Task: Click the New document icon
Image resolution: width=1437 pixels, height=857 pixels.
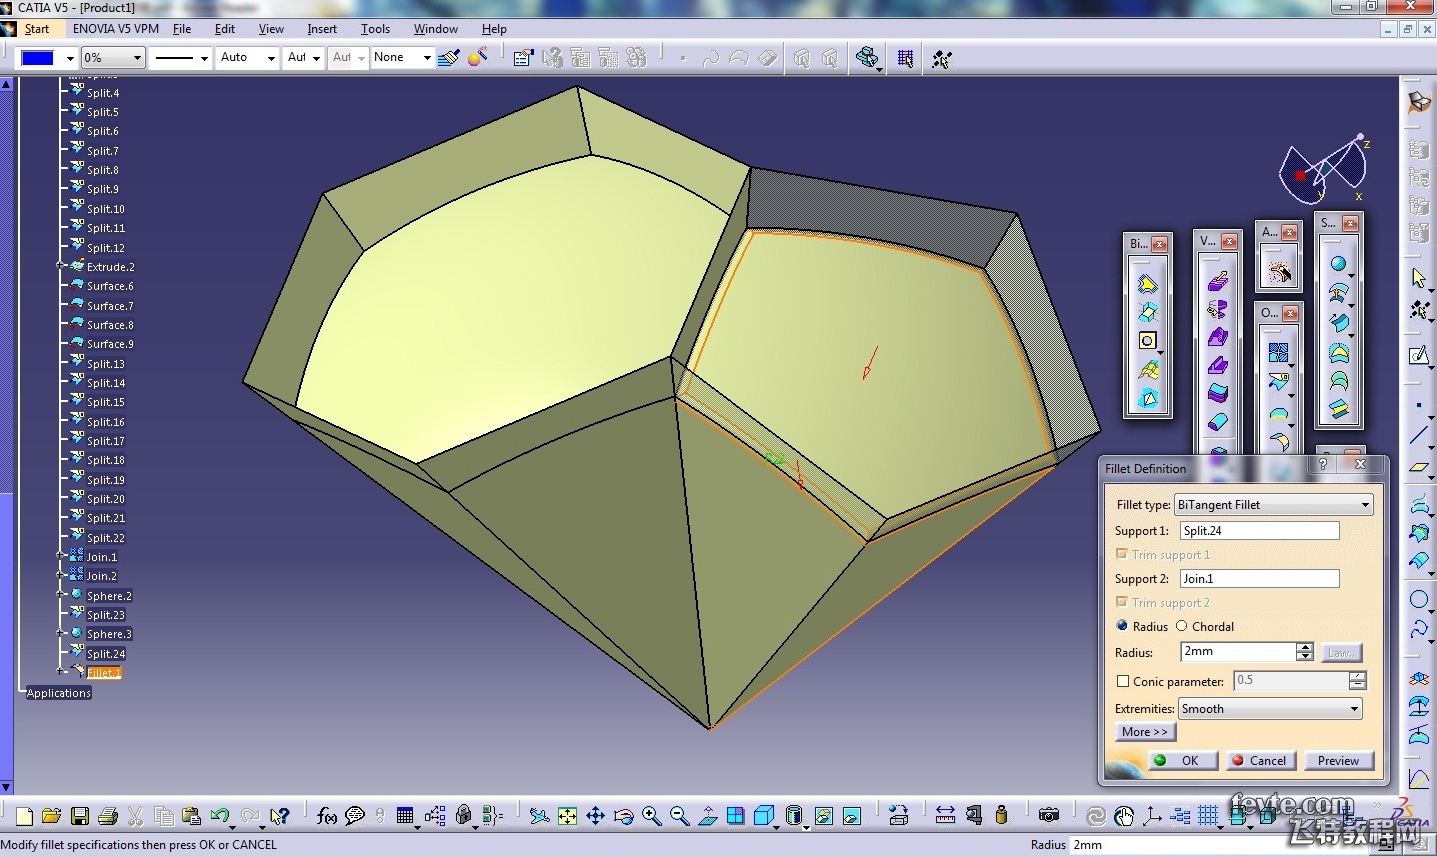Action: coord(25,817)
